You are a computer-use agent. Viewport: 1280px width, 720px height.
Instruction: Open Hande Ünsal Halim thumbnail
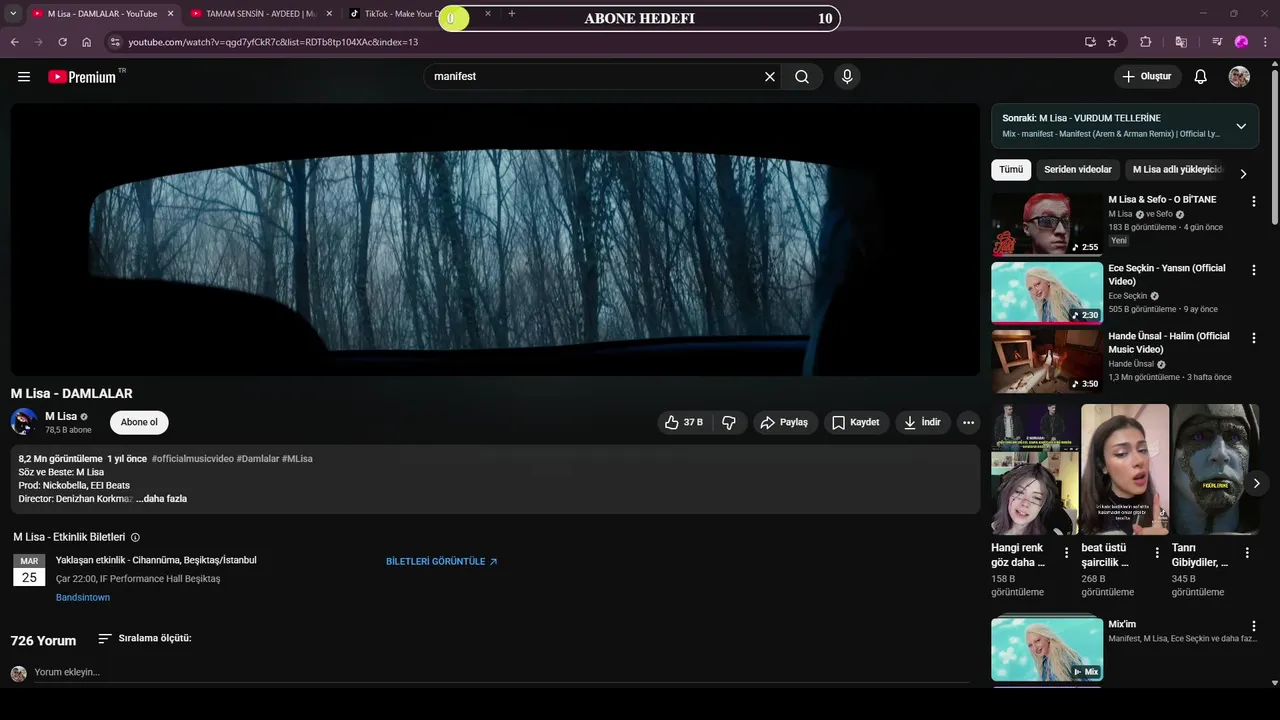click(1047, 361)
